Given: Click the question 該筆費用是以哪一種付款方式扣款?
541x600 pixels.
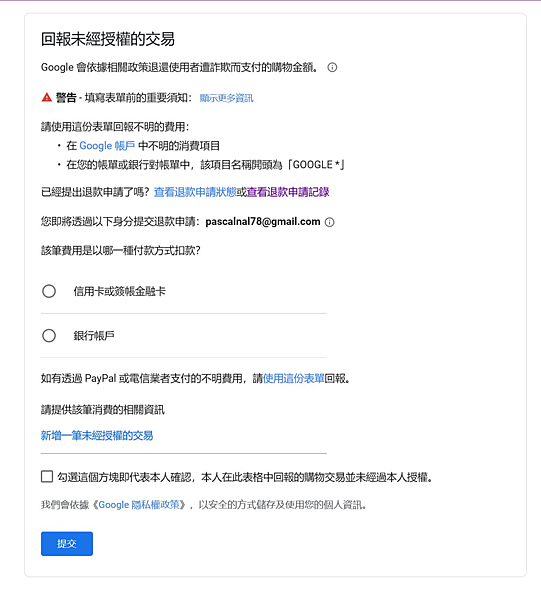Looking at the screenshot, I should pyautogui.click(x=121, y=251).
